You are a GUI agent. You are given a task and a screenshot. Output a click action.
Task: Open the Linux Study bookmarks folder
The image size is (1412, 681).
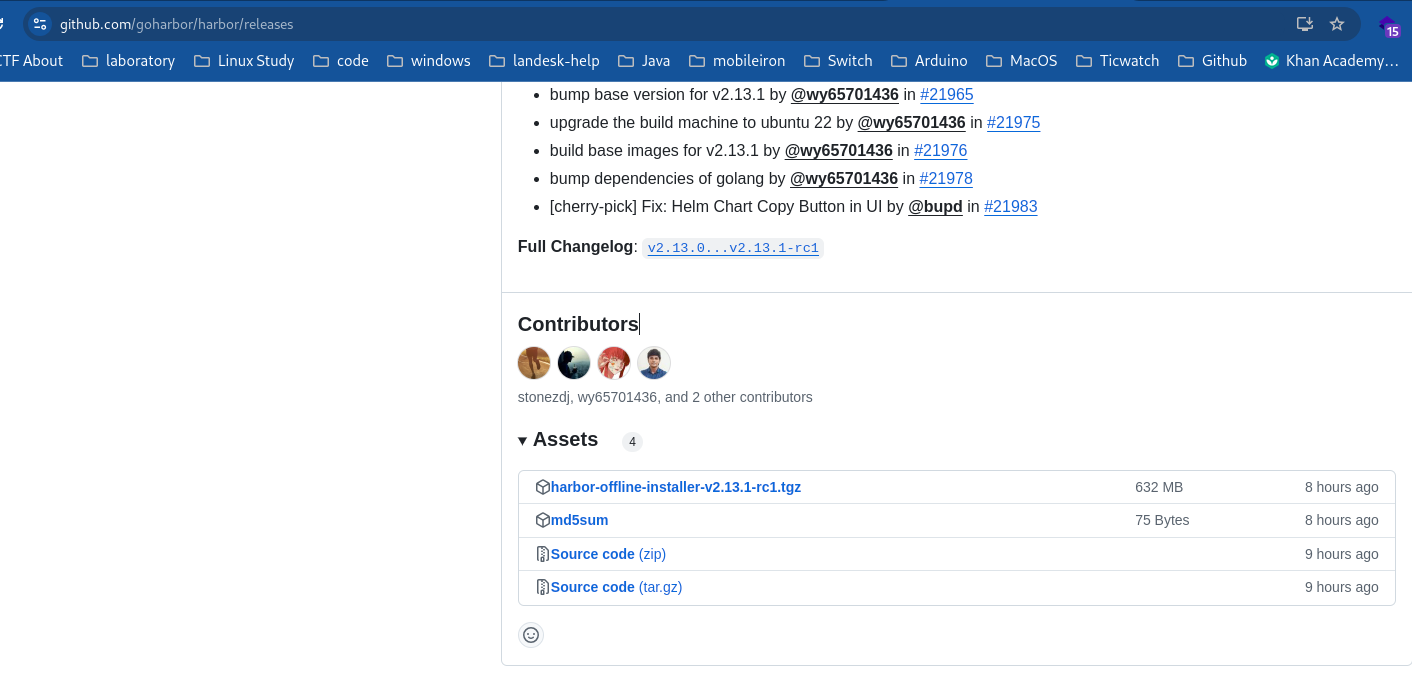[244, 61]
